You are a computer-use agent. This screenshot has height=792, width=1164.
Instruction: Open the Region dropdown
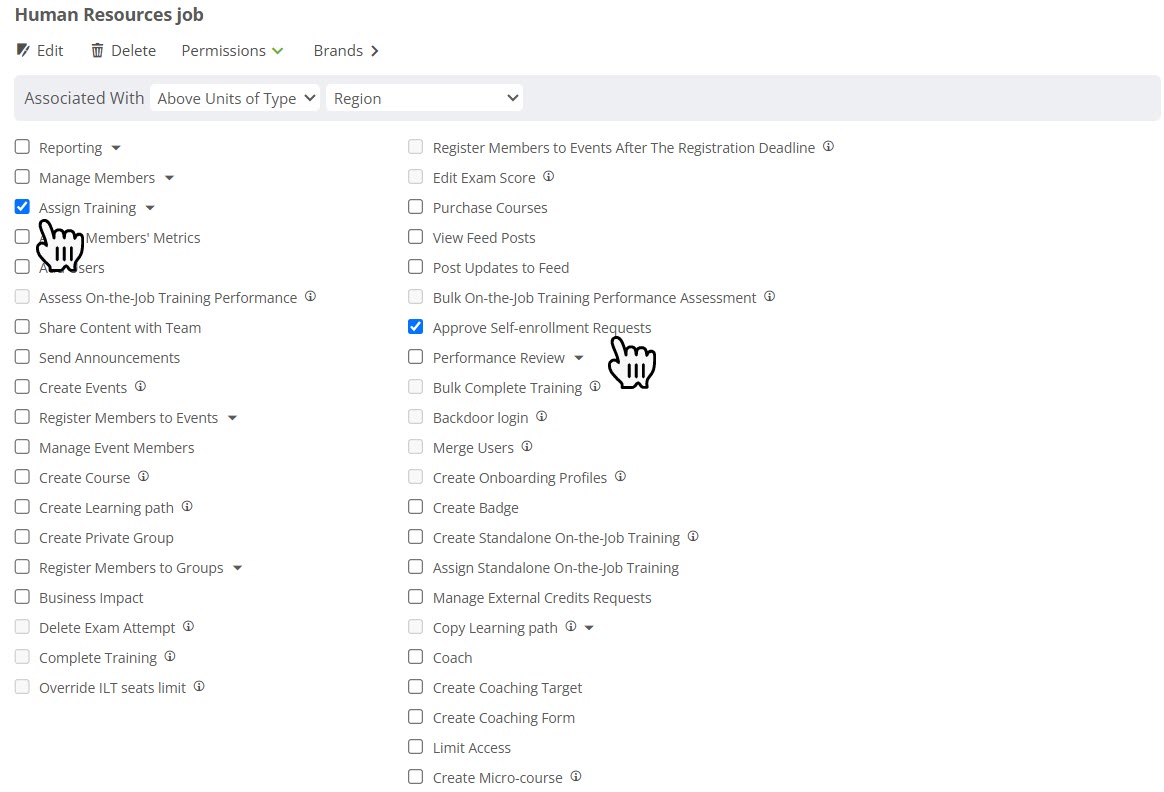[424, 98]
